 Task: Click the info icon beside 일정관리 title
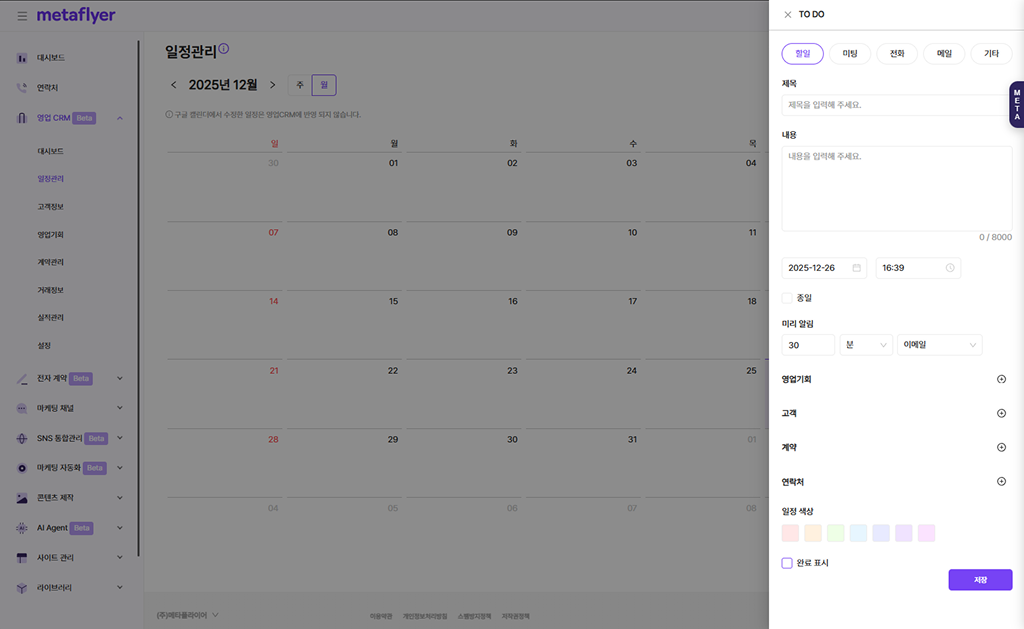pyautogui.click(x=224, y=48)
